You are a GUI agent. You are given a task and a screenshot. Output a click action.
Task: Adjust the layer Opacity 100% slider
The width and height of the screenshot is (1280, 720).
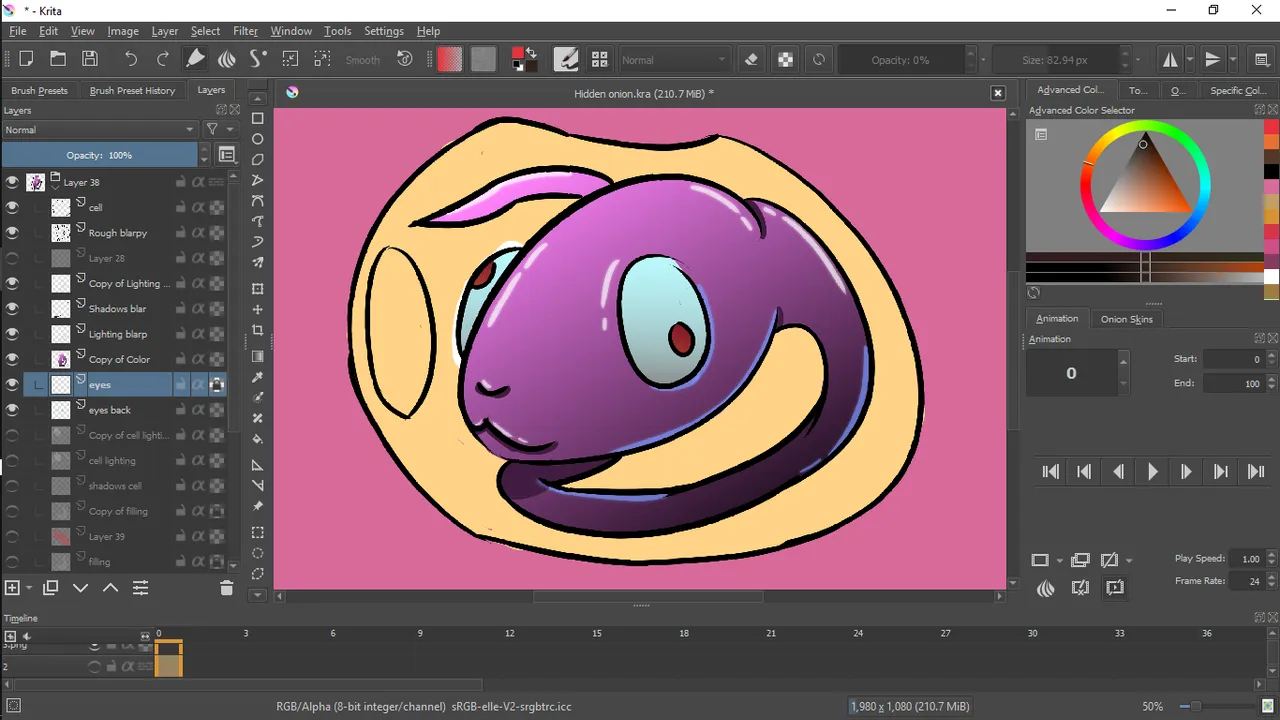pyautogui.click(x=99, y=155)
